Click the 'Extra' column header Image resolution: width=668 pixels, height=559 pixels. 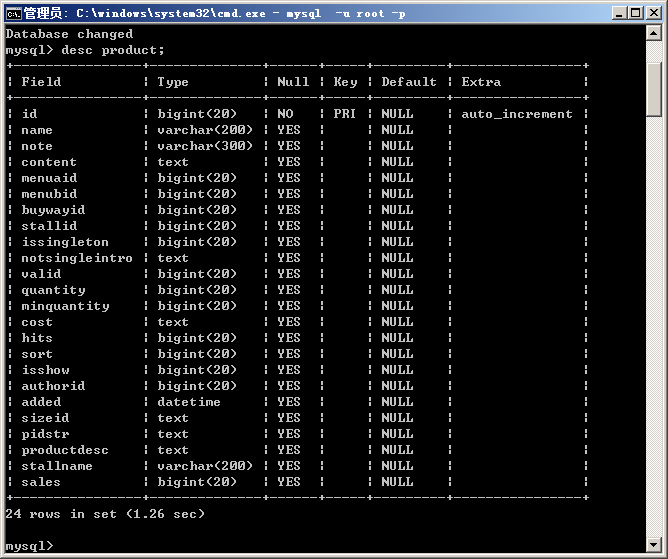coord(481,82)
